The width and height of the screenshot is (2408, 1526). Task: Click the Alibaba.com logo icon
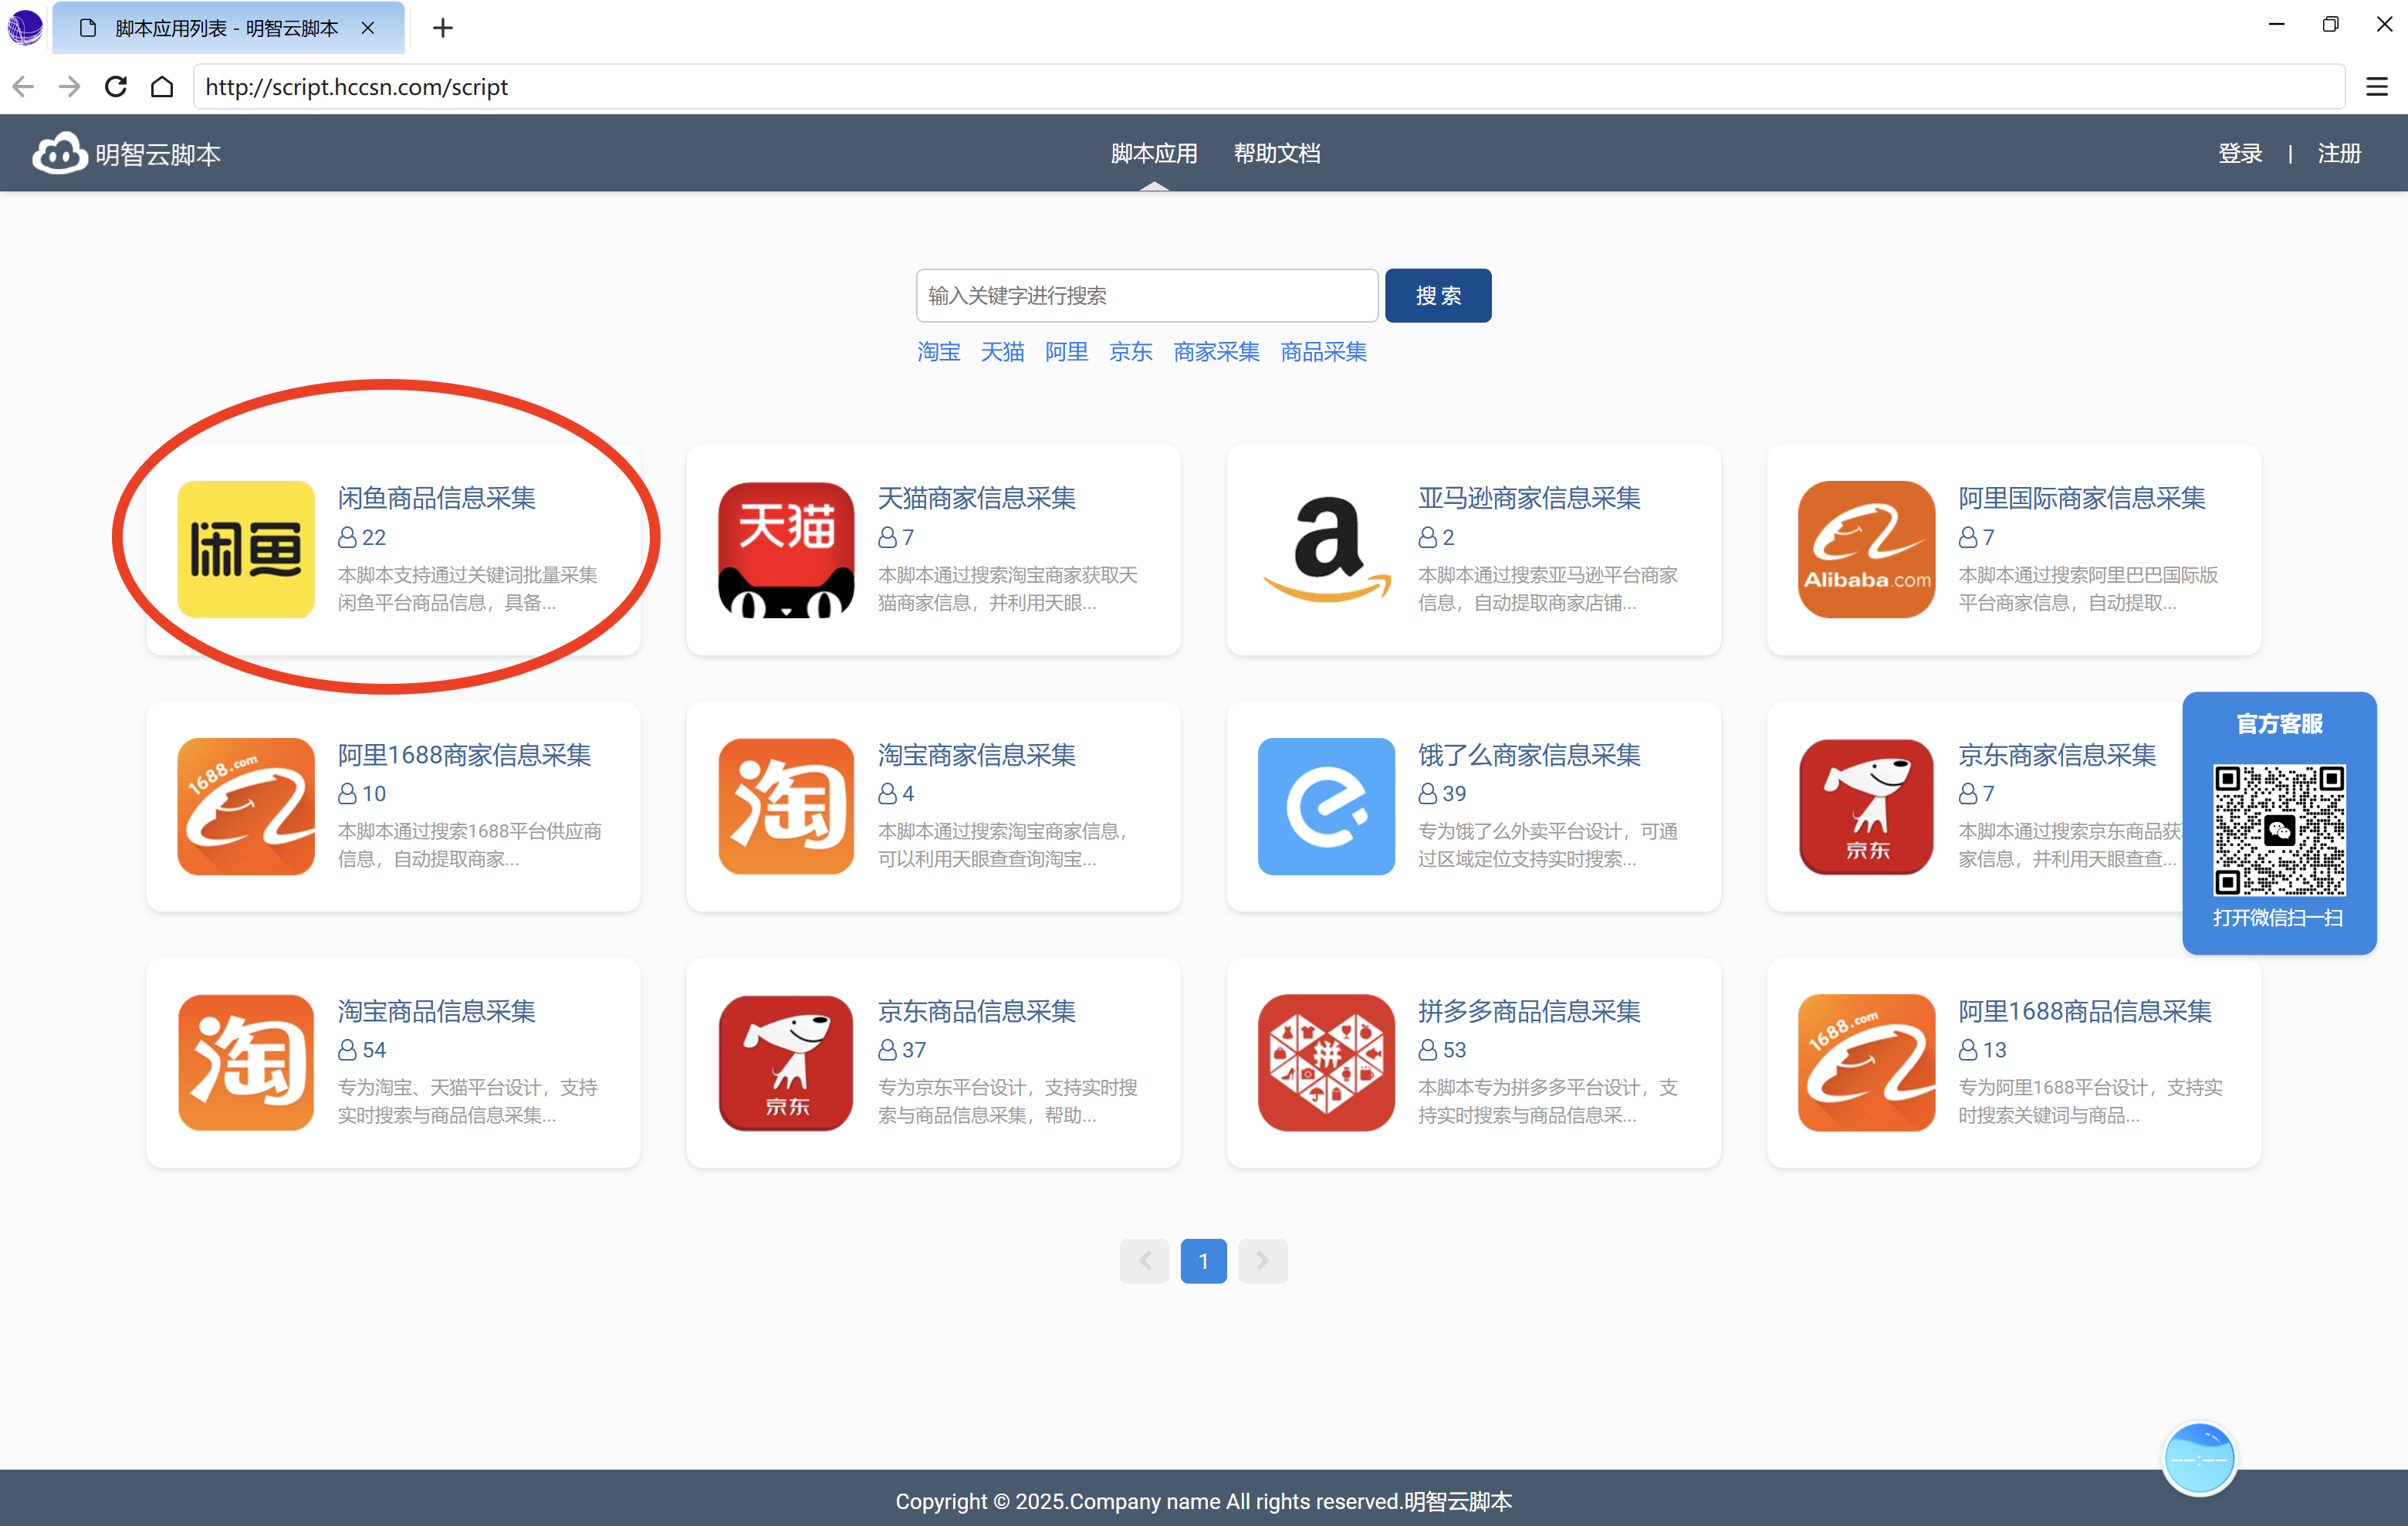pyautogui.click(x=1867, y=549)
